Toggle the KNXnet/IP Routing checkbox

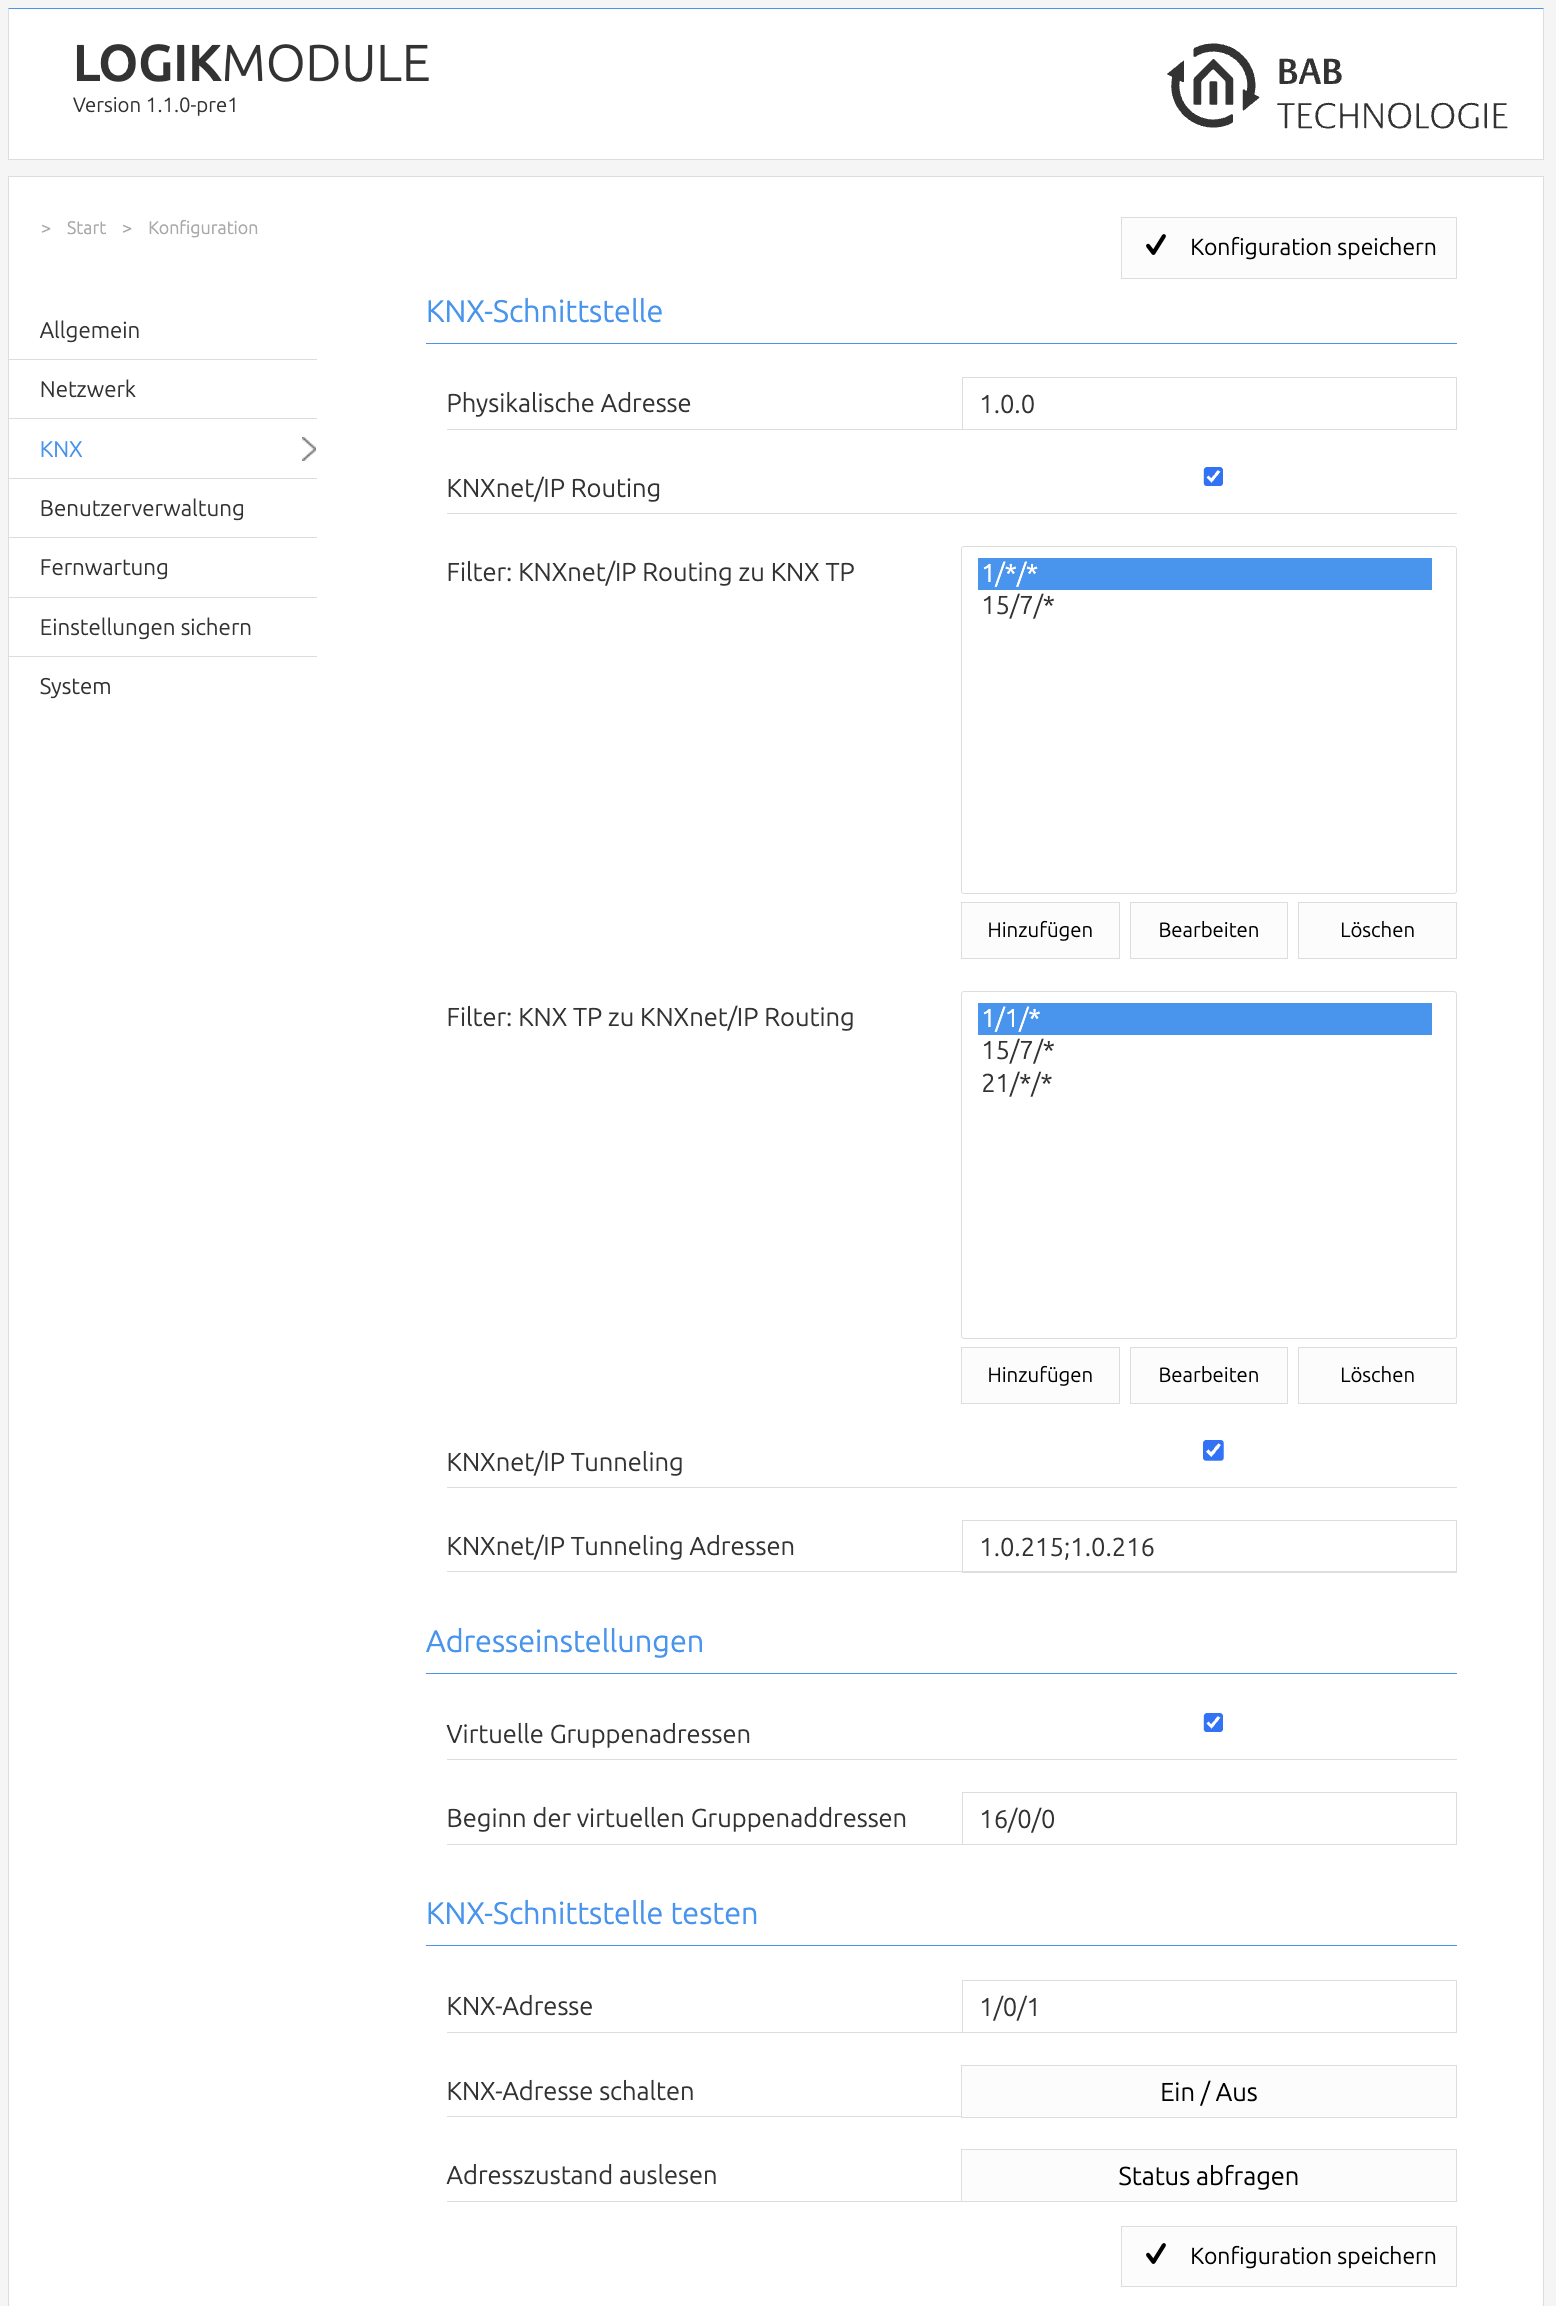[x=1213, y=476]
